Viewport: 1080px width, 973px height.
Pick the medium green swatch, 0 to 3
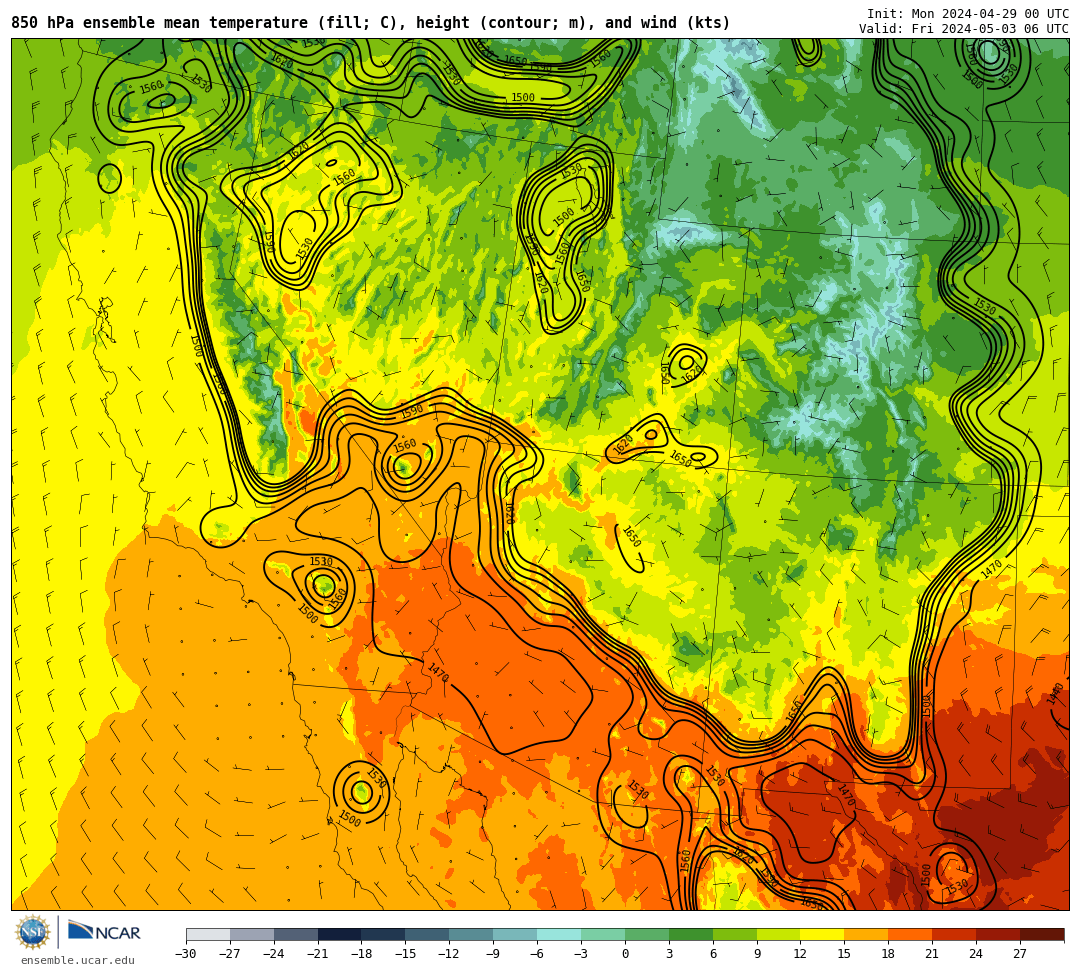[x=647, y=934]
